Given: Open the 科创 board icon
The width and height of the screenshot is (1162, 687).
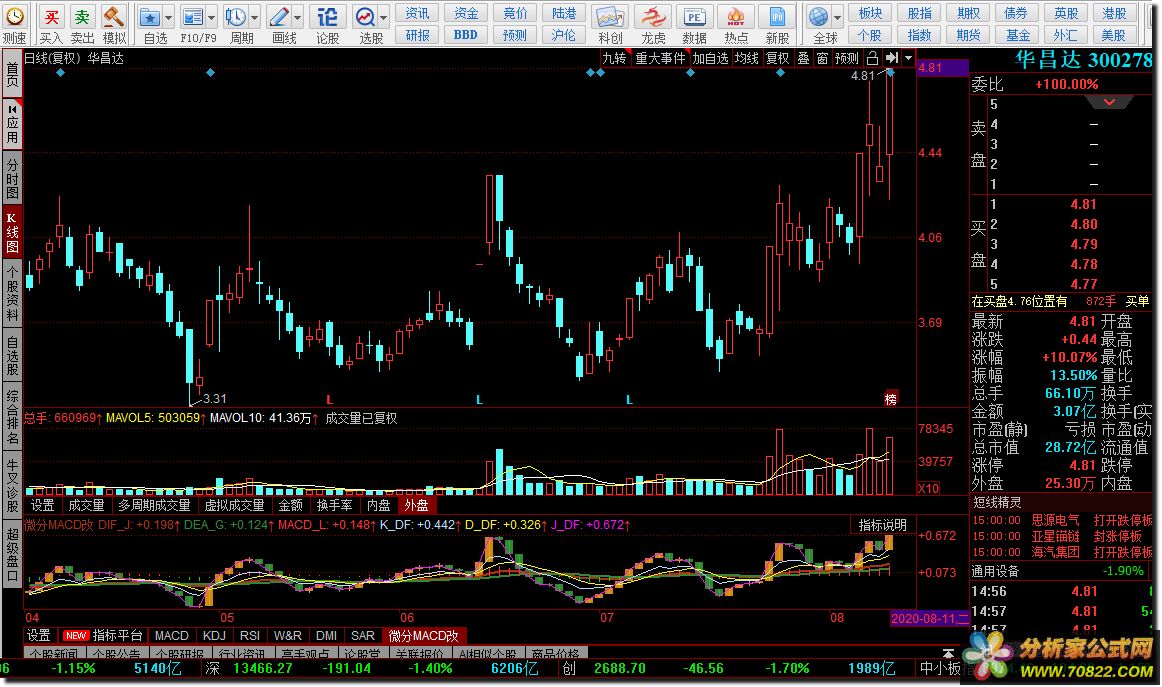Looking at the screenshot, I should (610, 16).
